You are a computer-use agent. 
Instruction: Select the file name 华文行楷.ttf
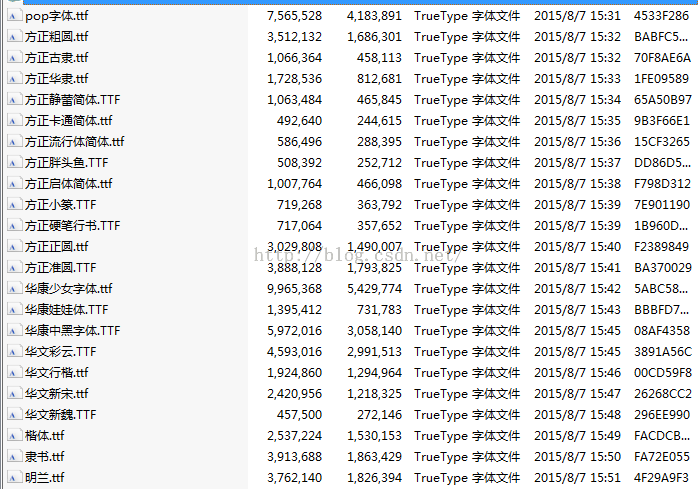[57, 372]
